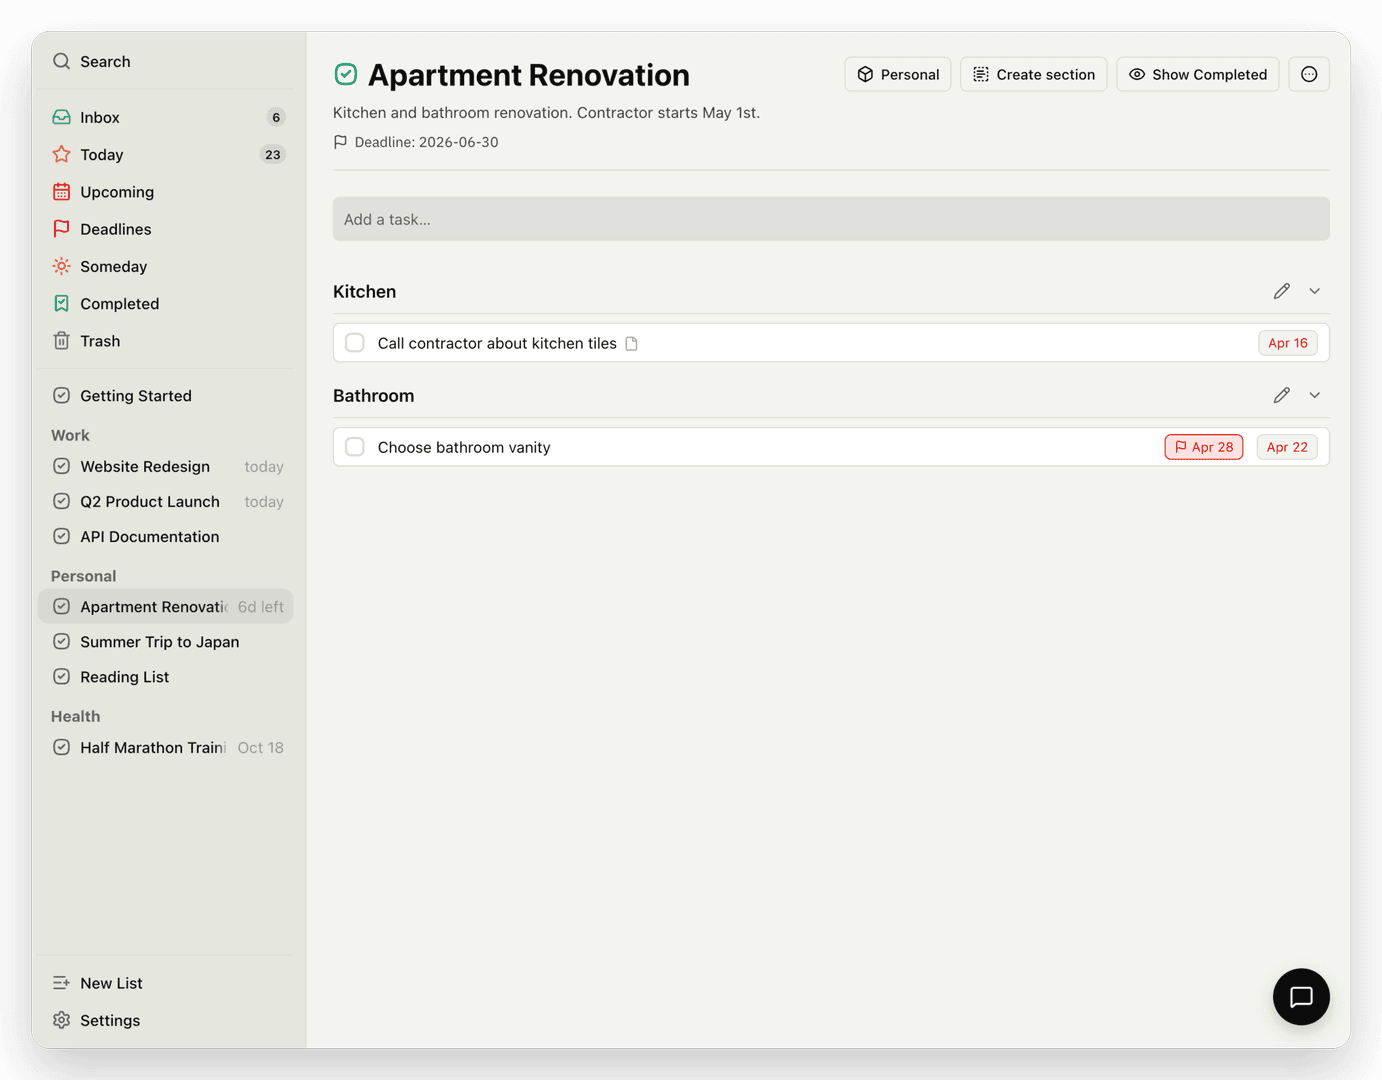
Task: Edit the Kitchen section with pencil icon
Action: click(x=1282, y=291)
